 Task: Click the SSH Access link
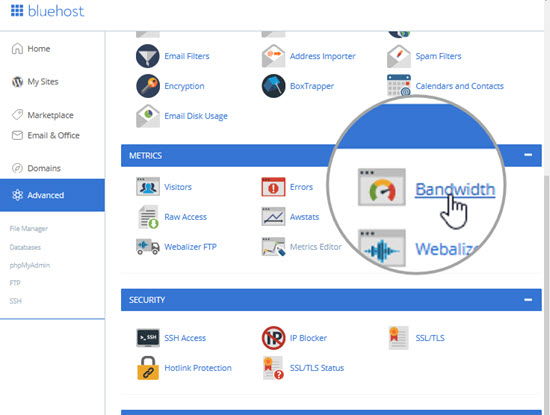(185, 338)
